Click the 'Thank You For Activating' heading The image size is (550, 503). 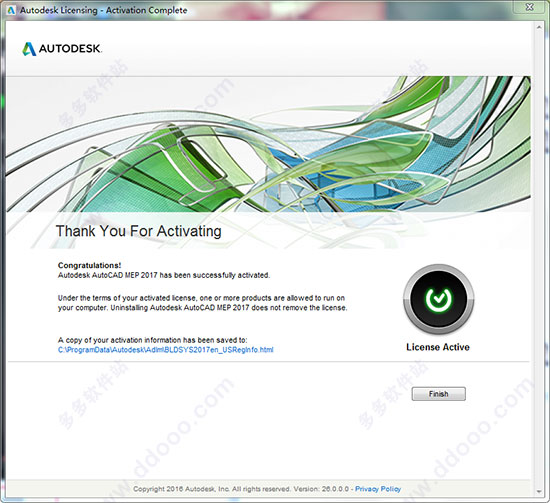point(139,231)
